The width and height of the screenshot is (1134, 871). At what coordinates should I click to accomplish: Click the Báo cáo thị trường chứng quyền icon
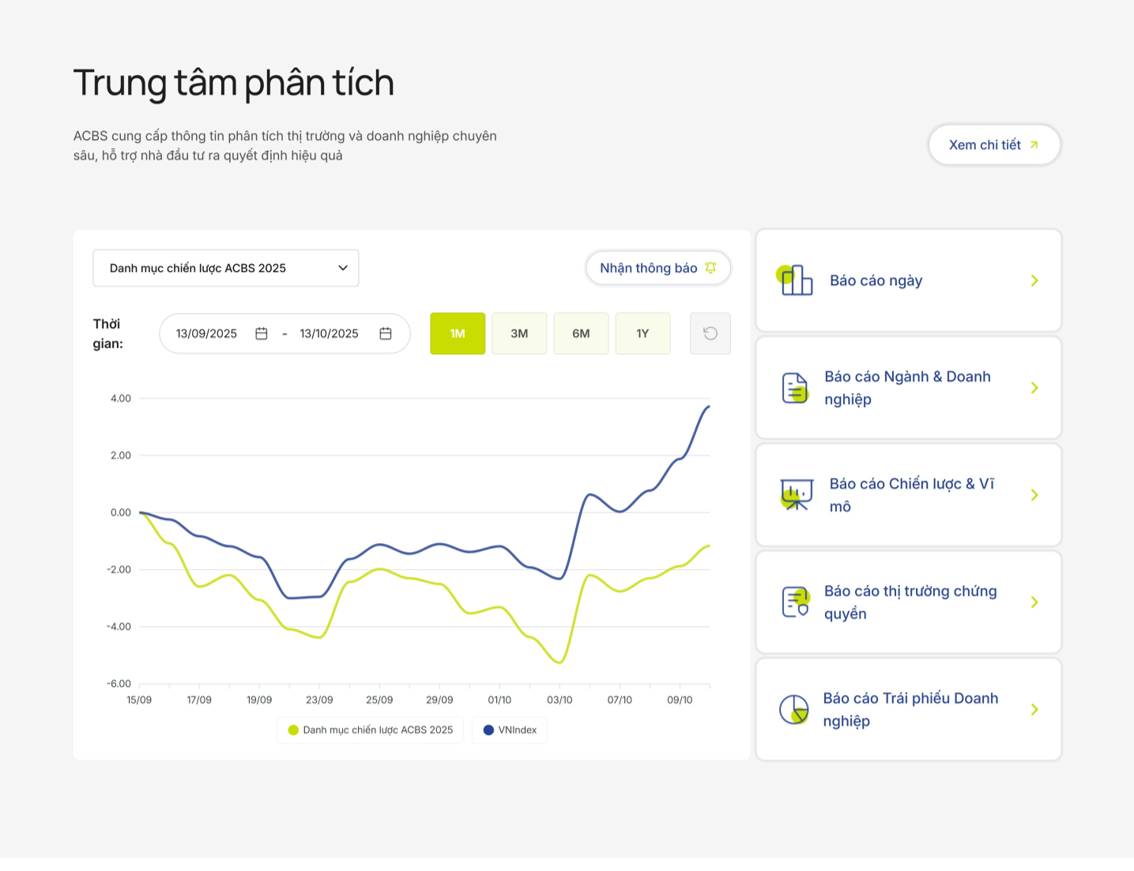click(795, 602)
